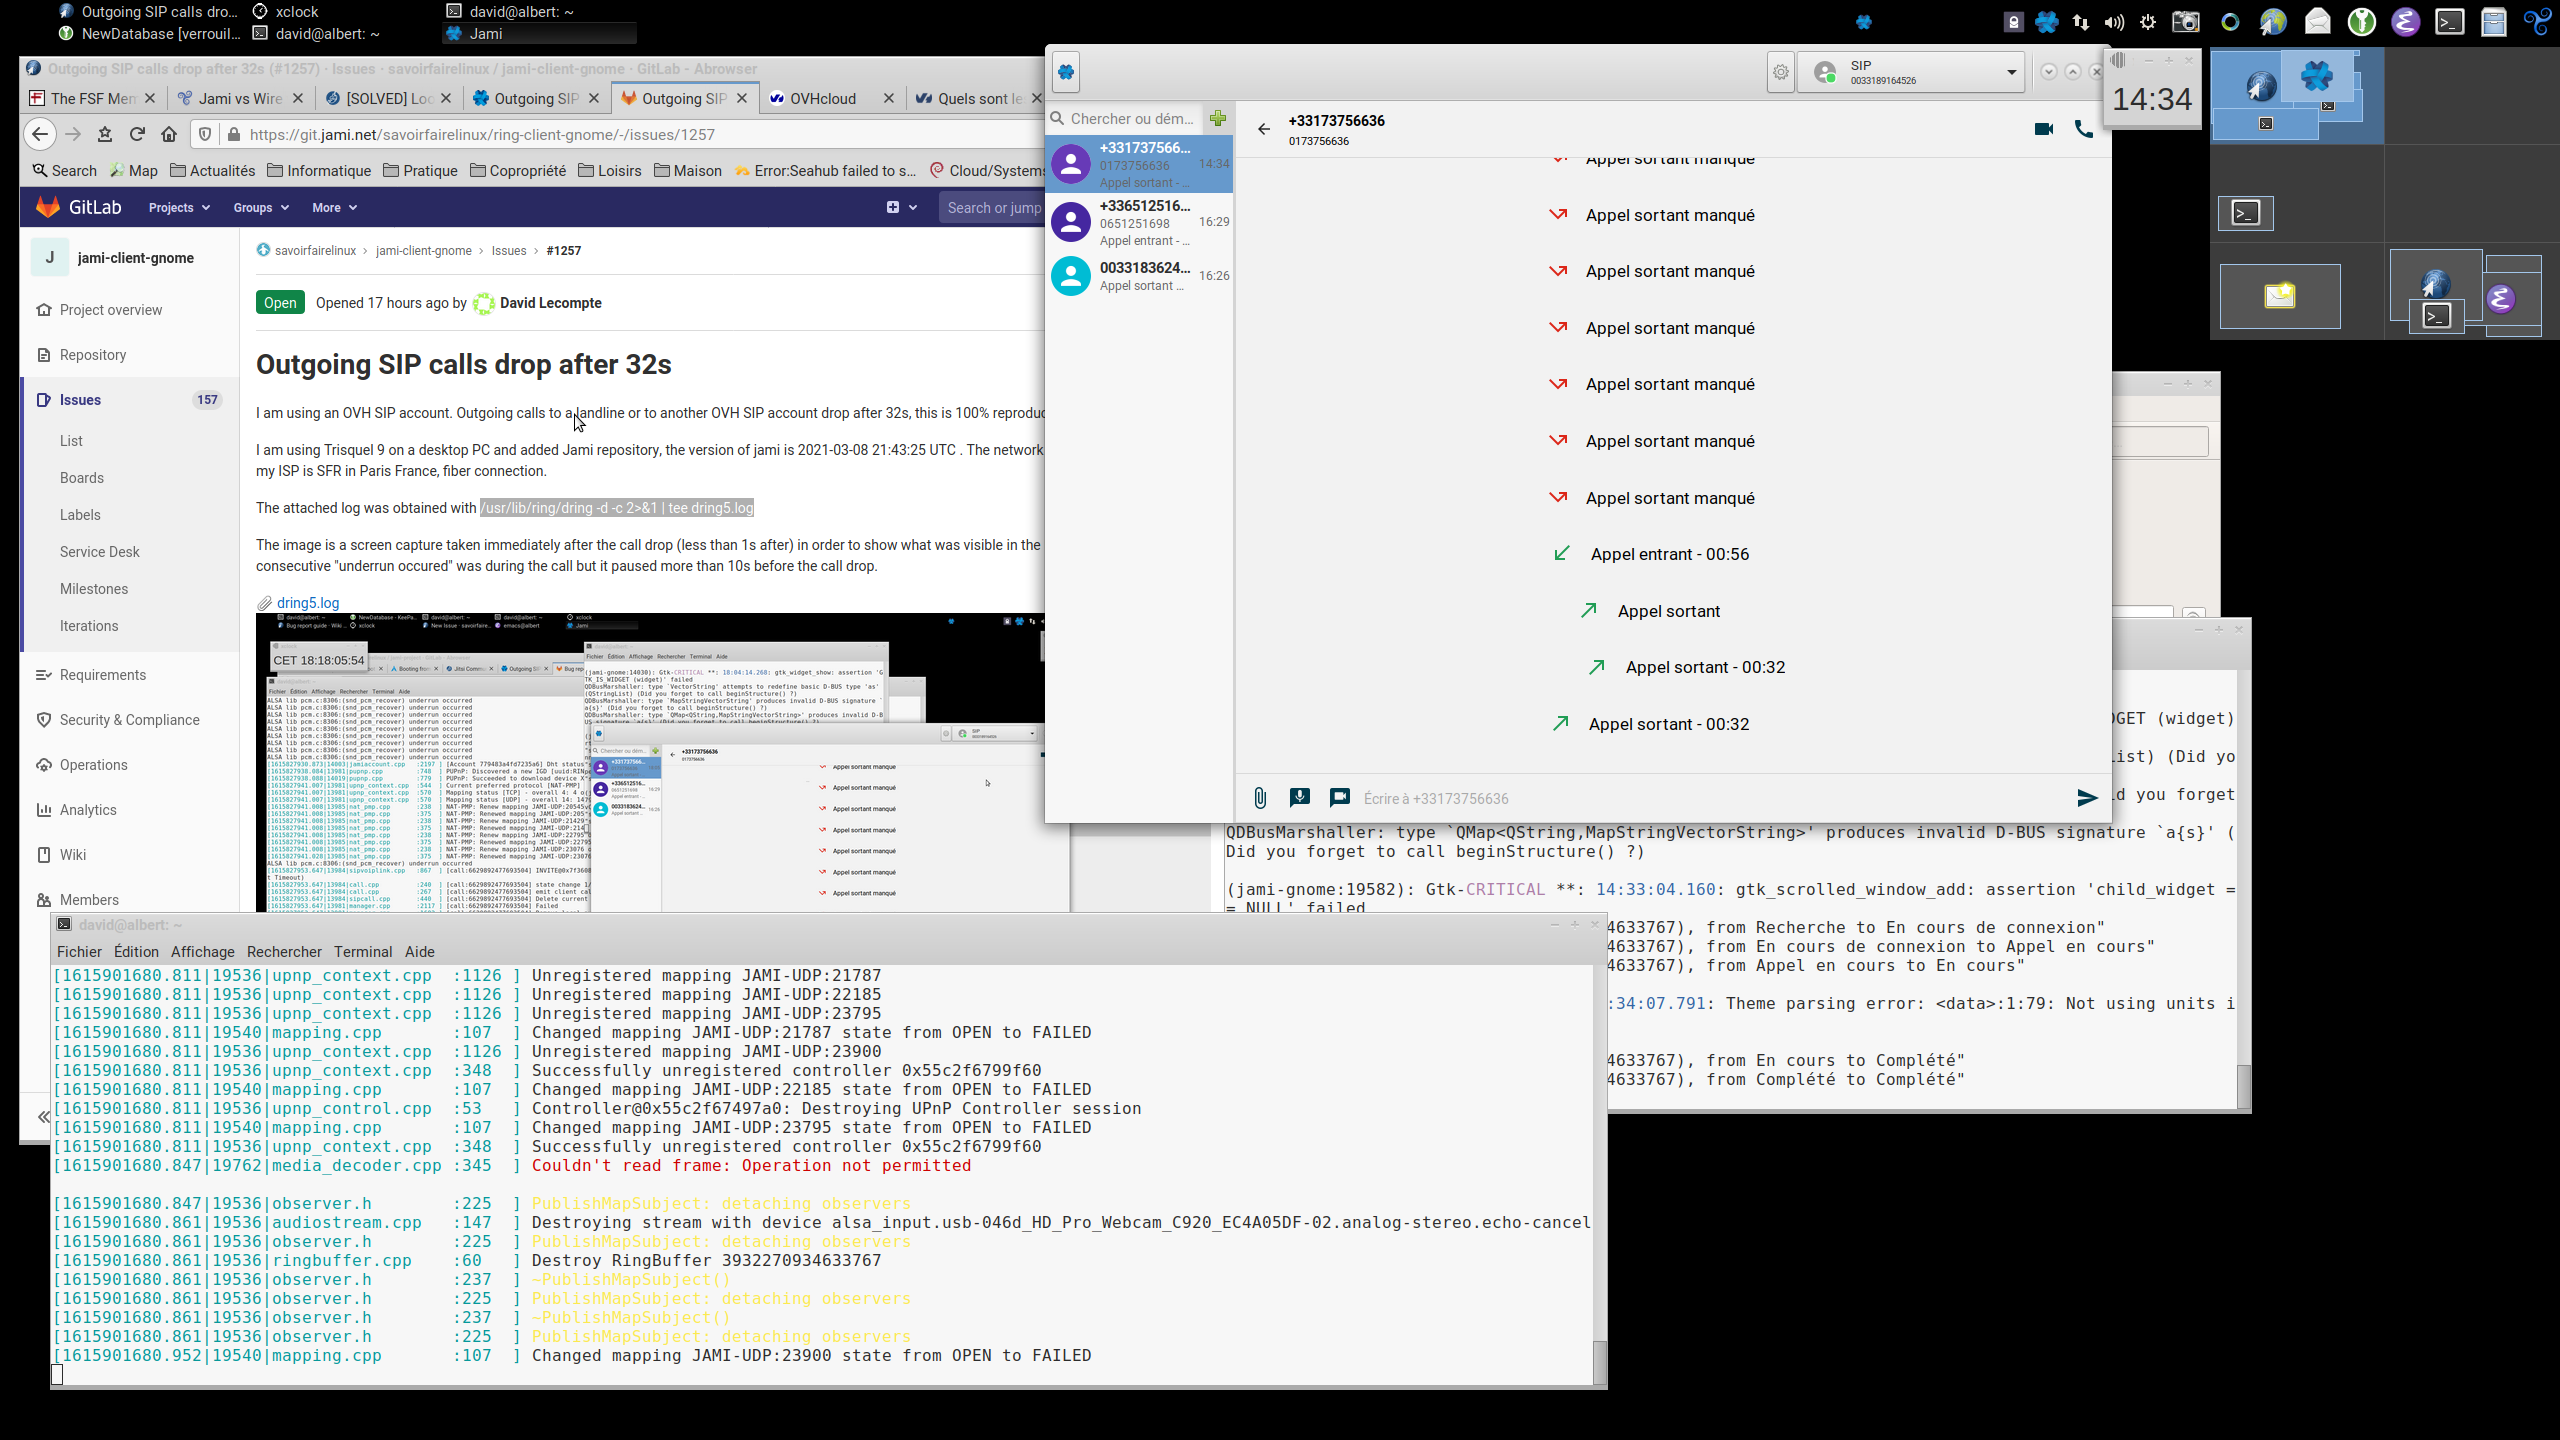Switch to '[SOLVED] Loc' browser tab
The height and width of the screenshot is (1440, 2560).
tap(389, 98)
